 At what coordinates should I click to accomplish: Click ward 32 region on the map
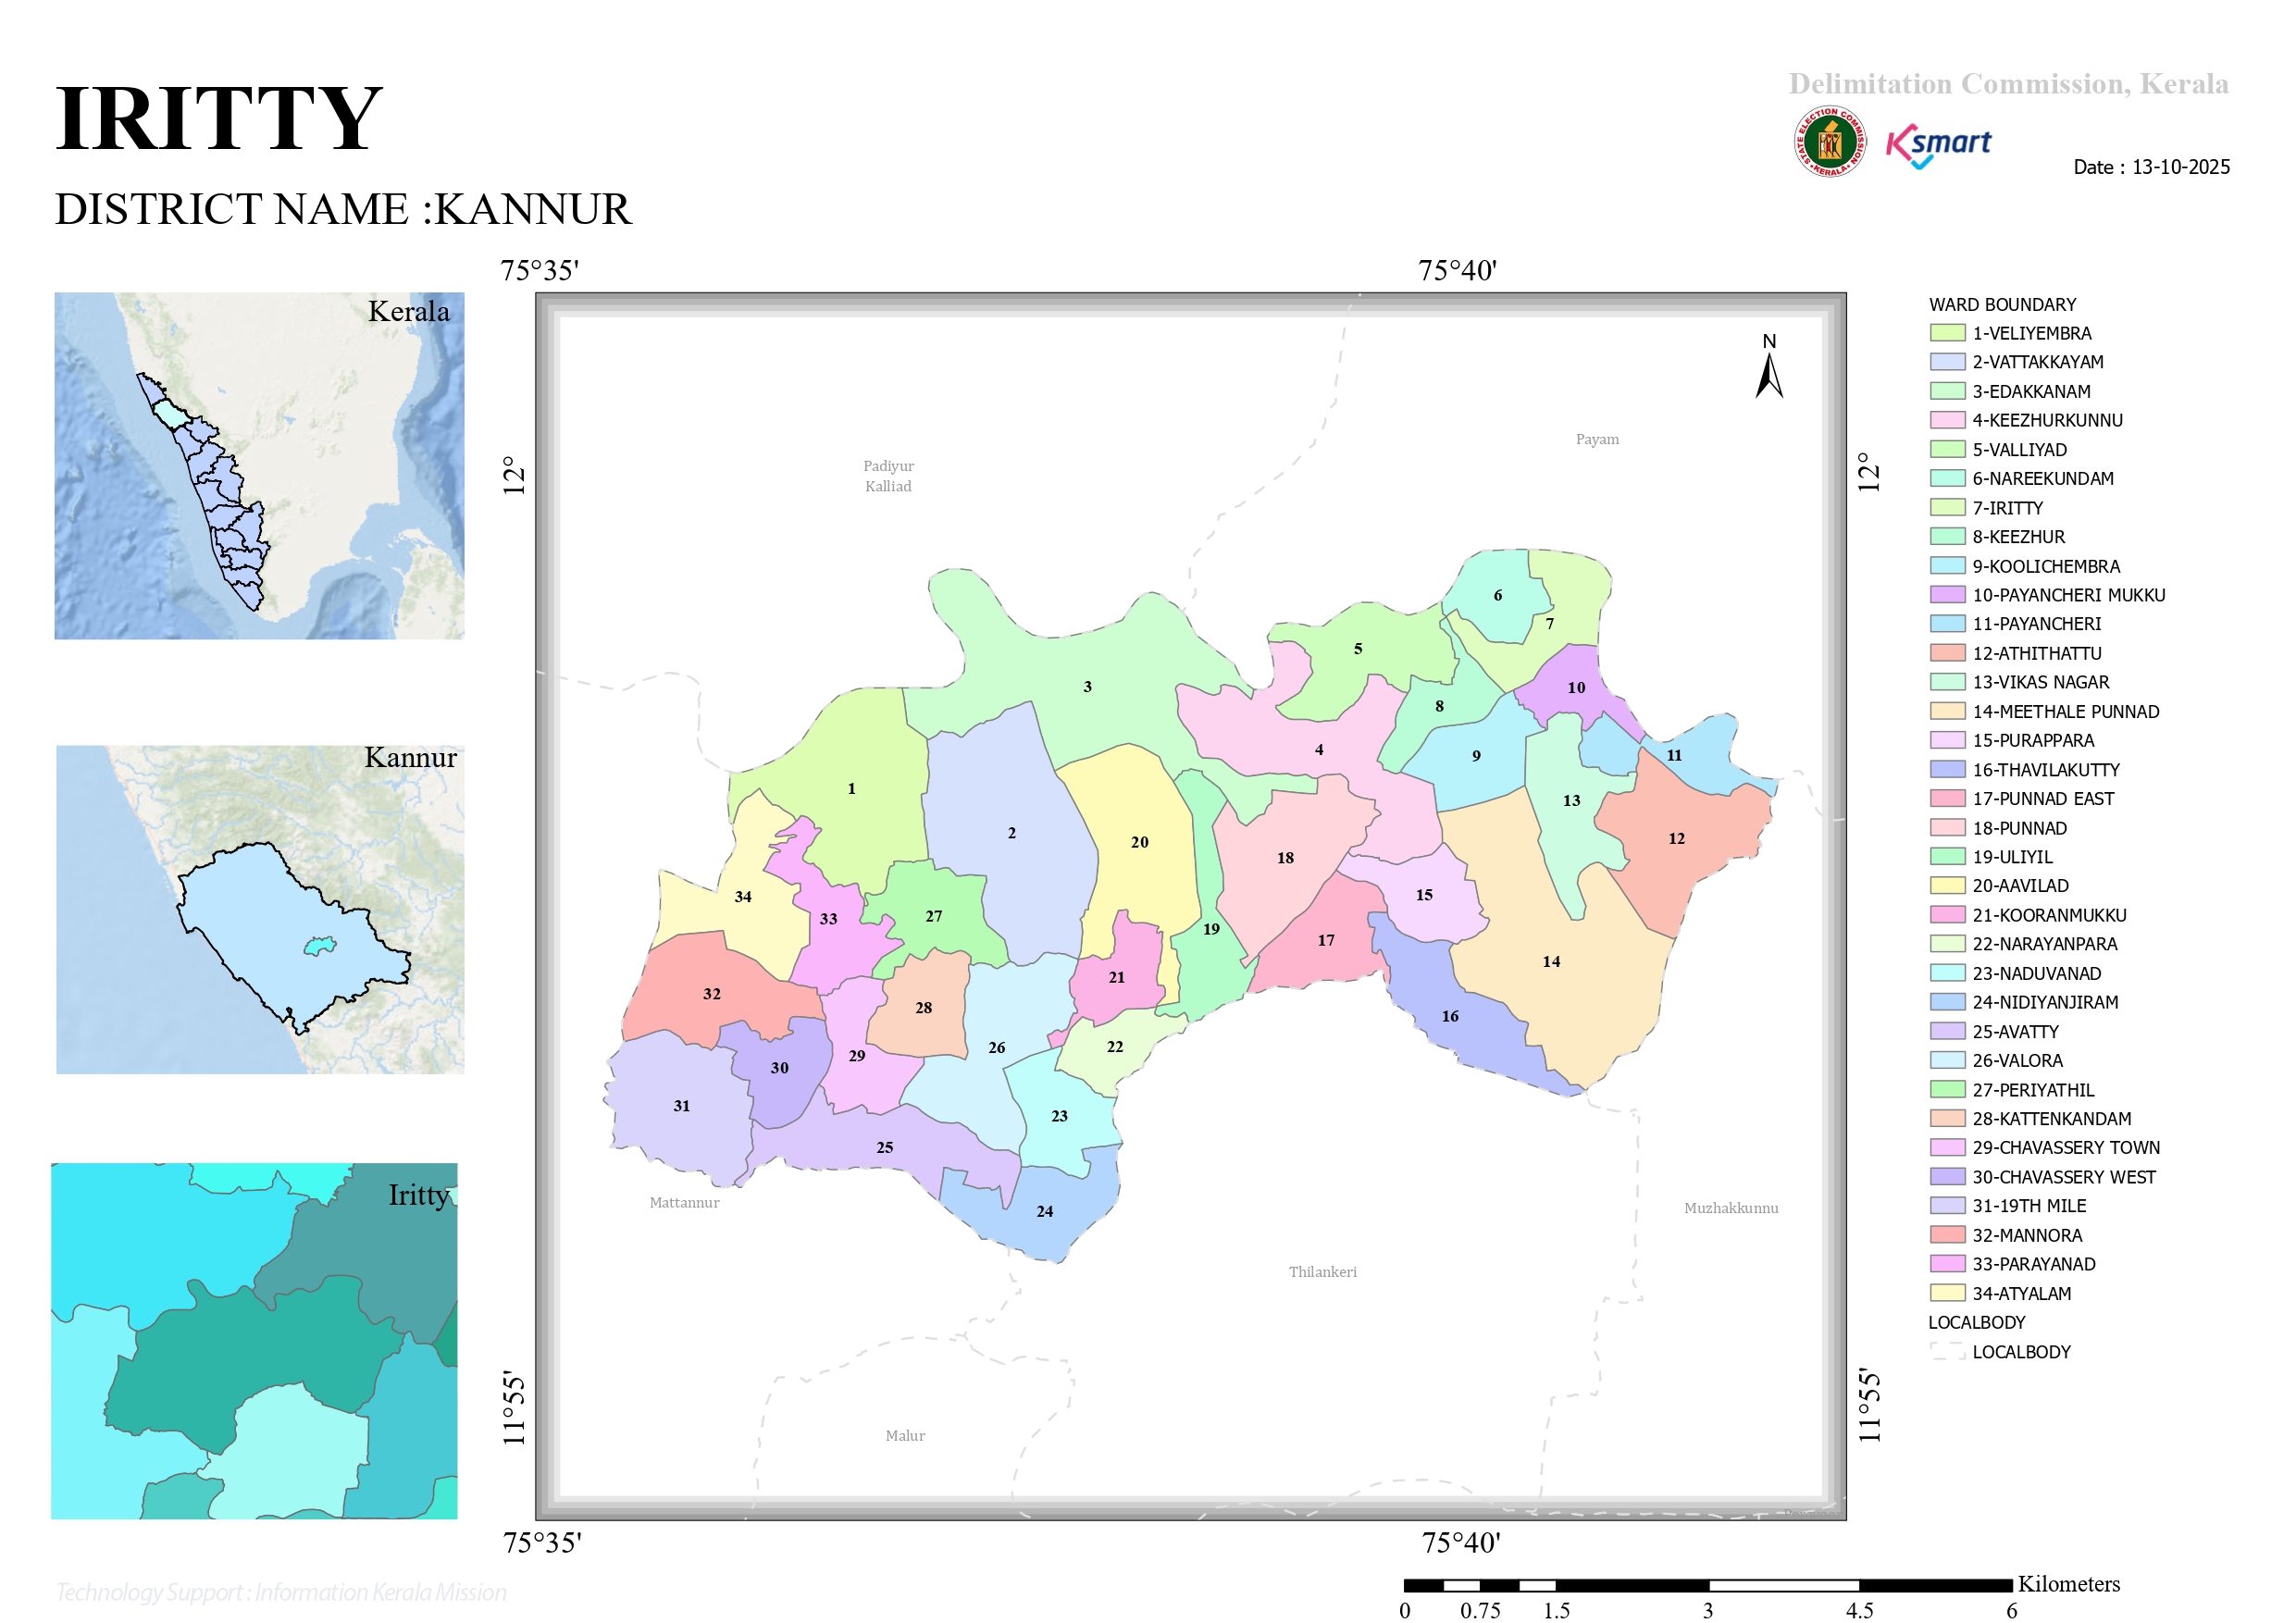click(x=711, y=993)
